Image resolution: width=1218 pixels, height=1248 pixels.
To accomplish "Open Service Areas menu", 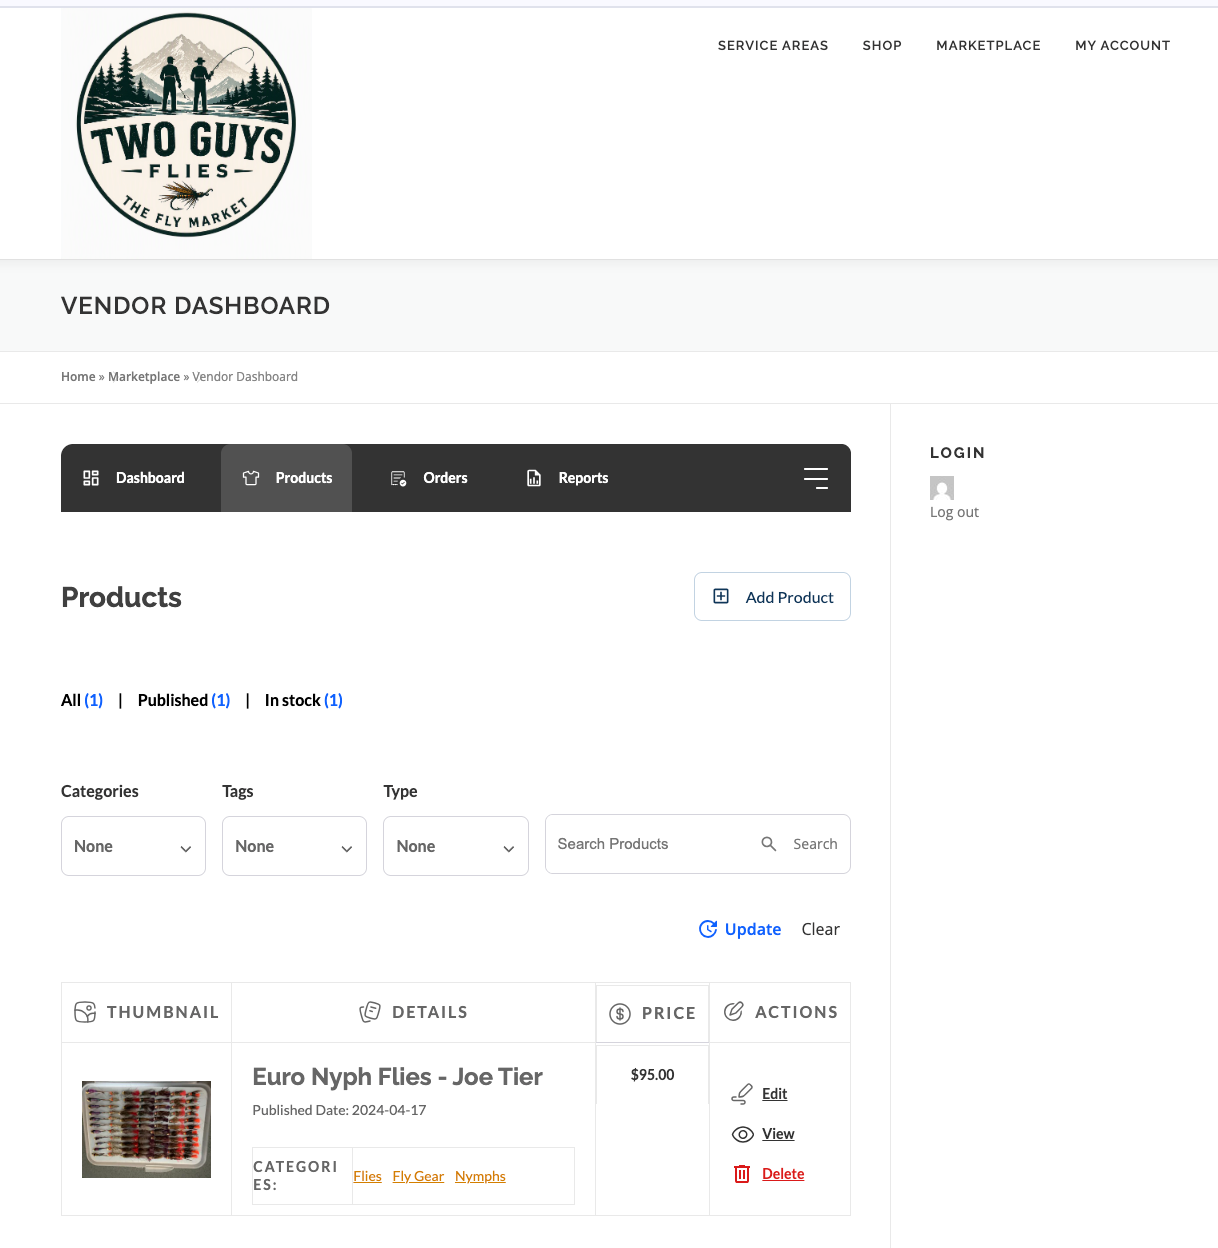I will pos(773,45).
